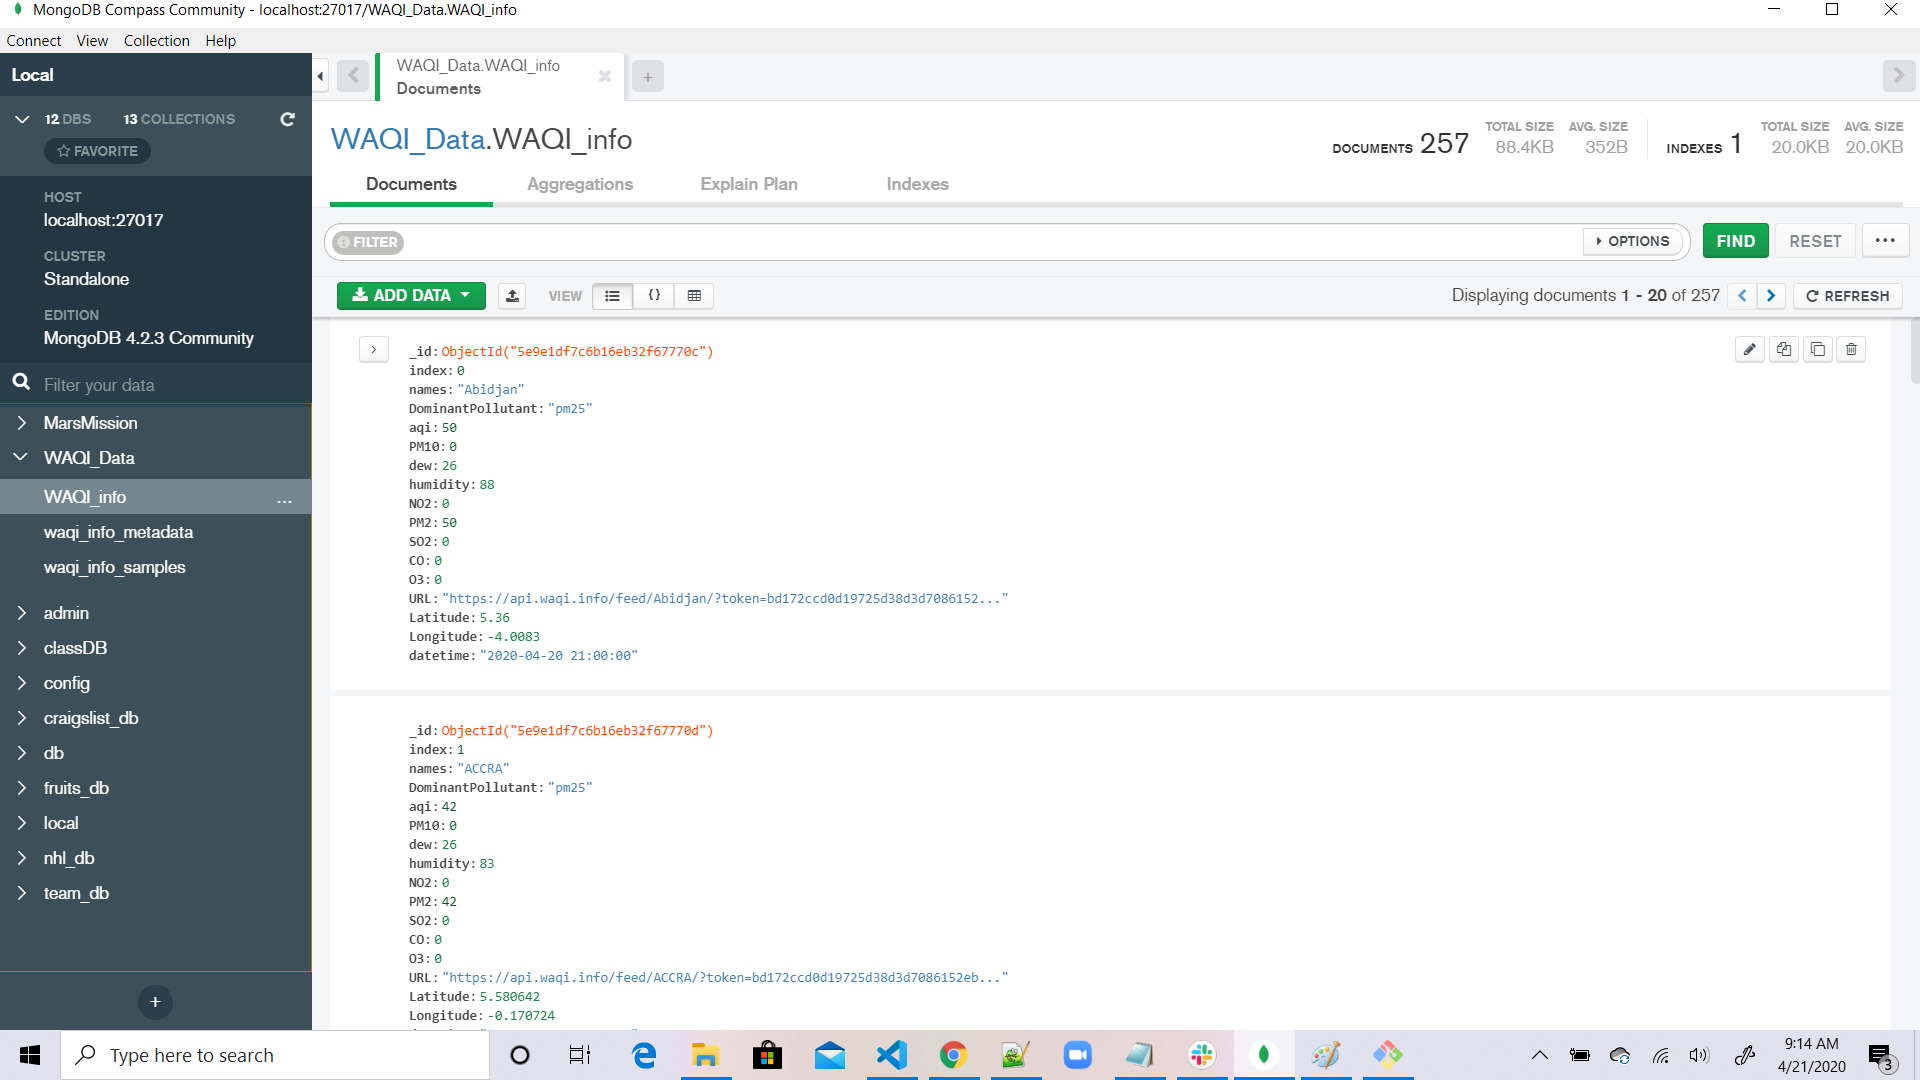This screenshot has height=1080, width=1920.
Task: Open the notification center icon
Action: 1881,1056
